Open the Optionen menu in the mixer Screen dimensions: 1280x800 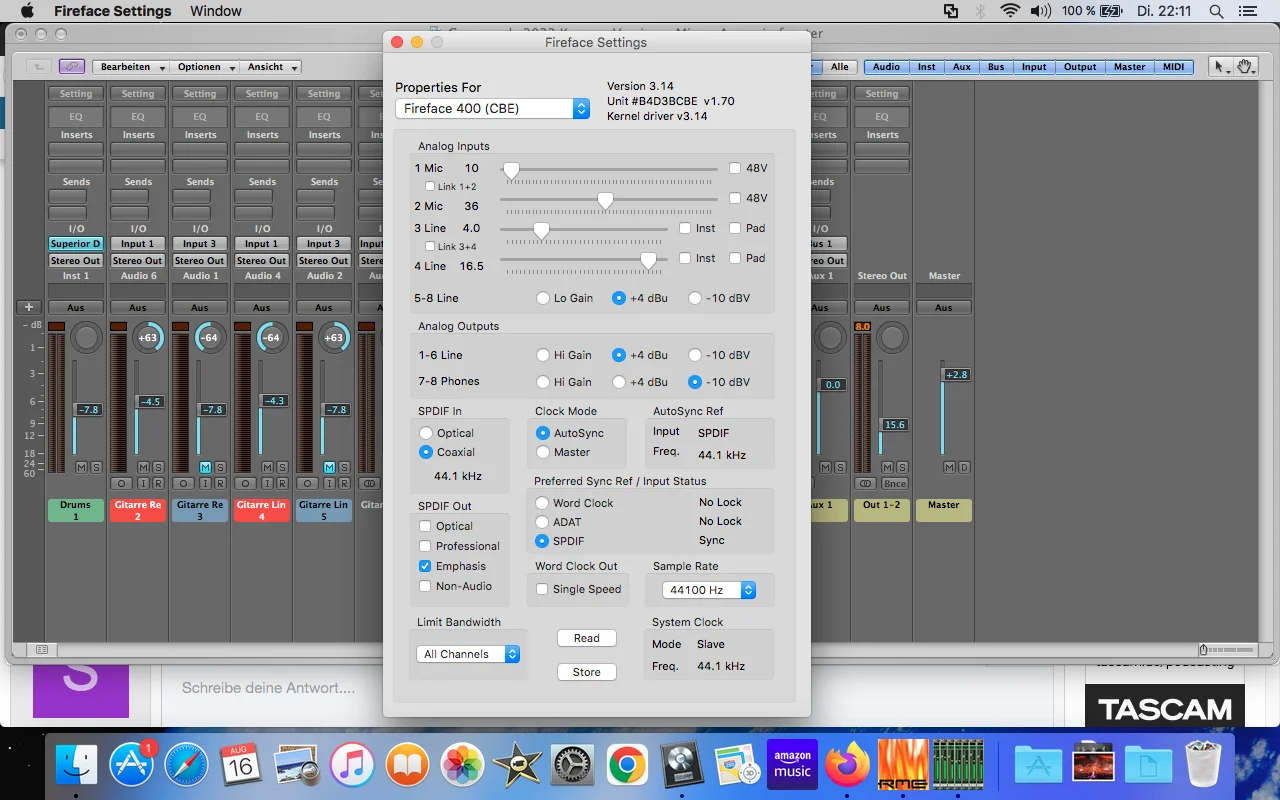[204, 67]
